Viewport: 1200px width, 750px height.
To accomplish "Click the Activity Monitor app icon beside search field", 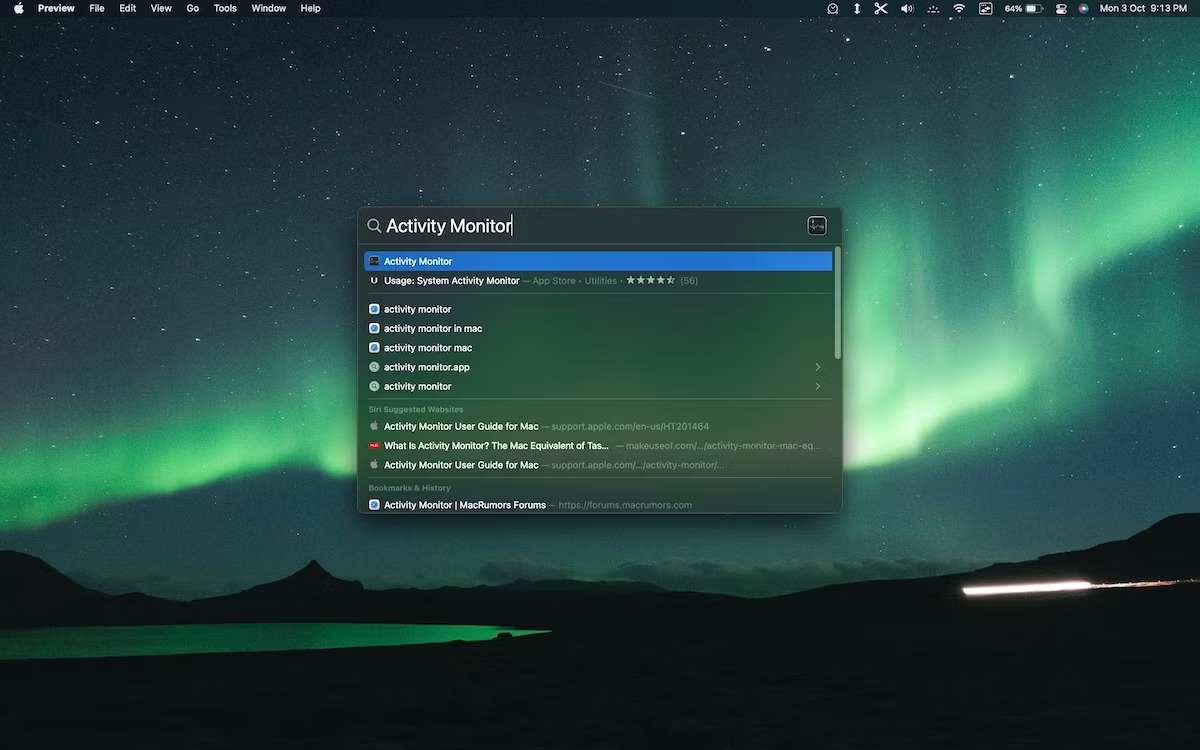I will (817, 226).
